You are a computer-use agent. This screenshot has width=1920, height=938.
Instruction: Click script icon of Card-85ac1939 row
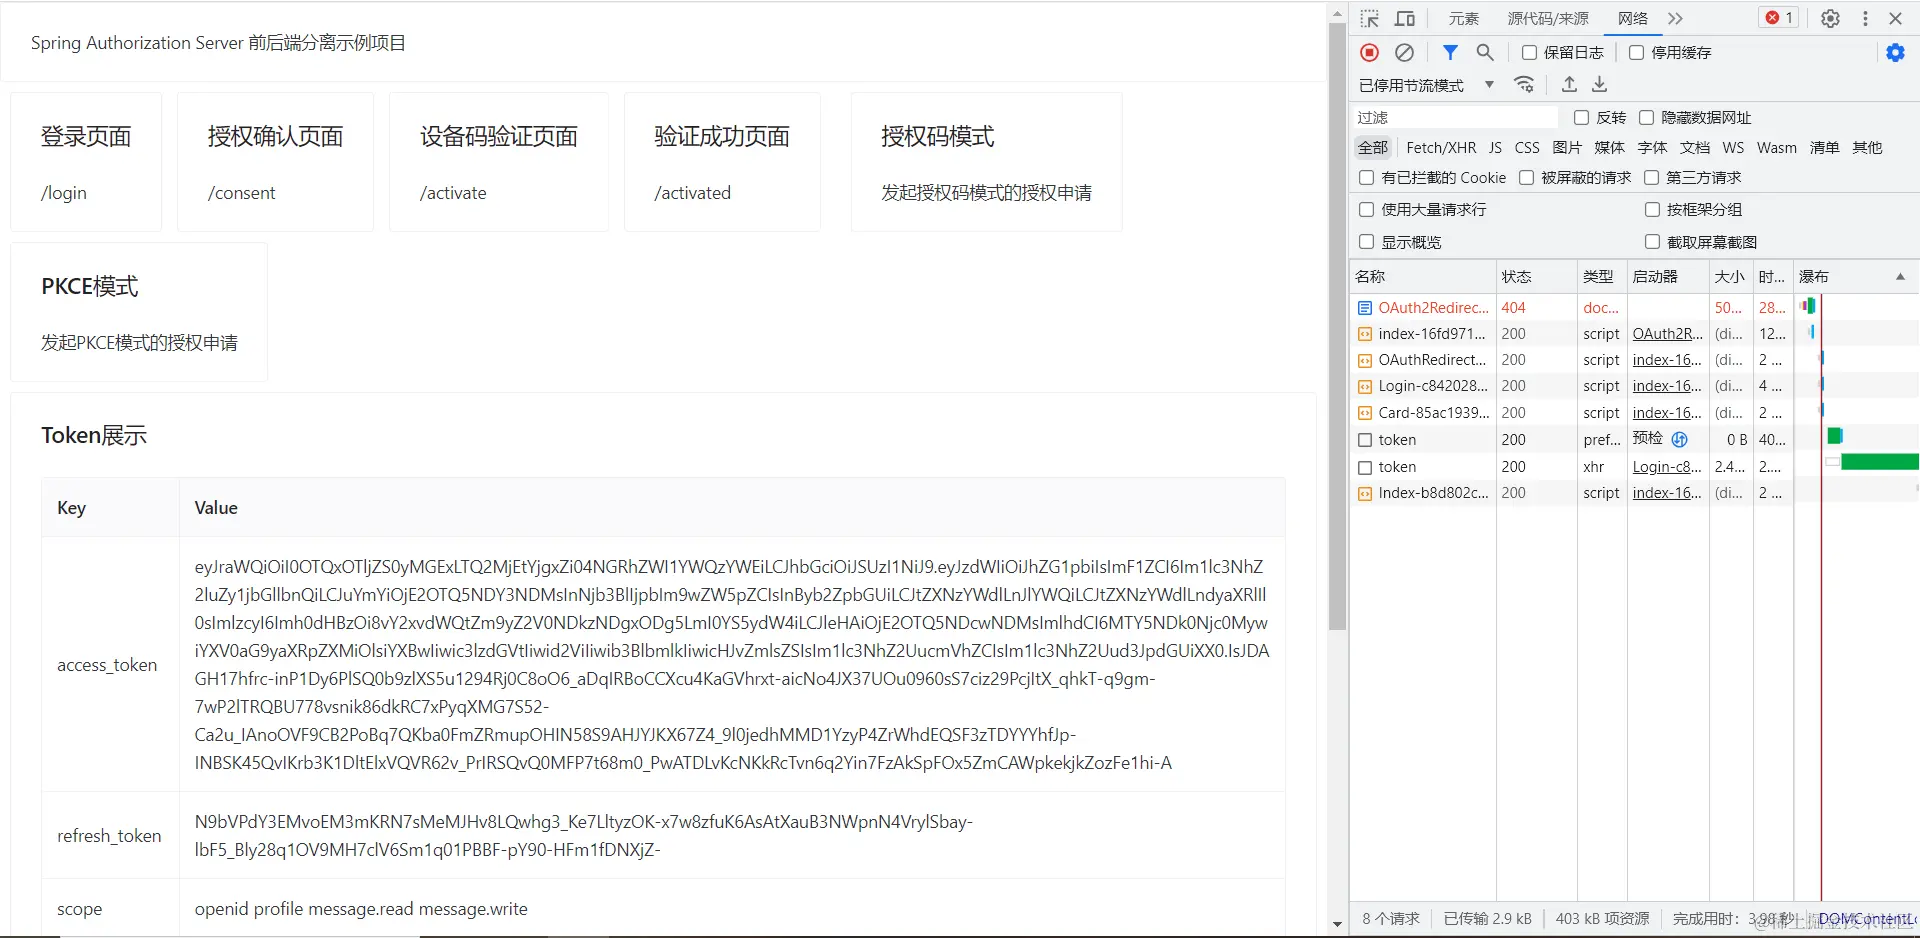[1365, 413]
